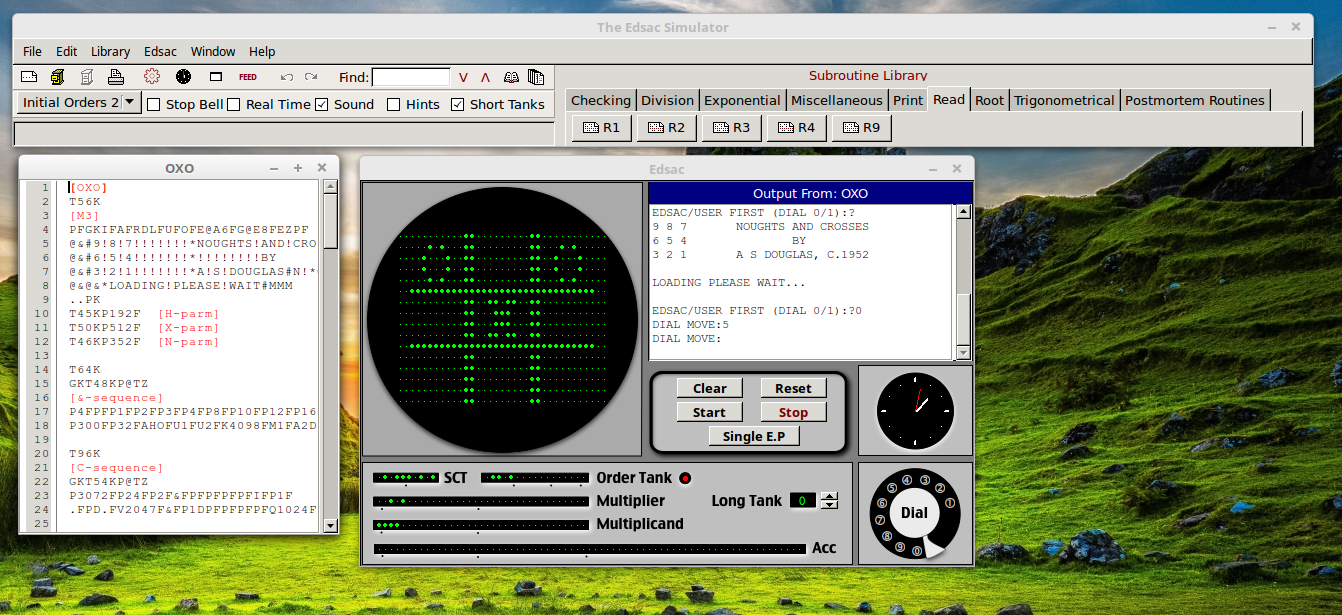Load the R1 subroutine tape
Image resolution: width=1342 pixels, height=615 pixels.
(600, 127)
